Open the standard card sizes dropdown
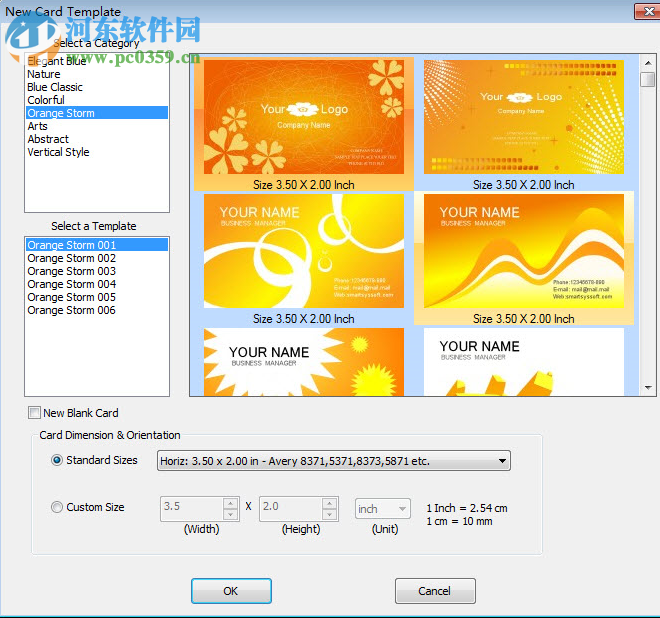Viewport: 660px width, 618px height. [333, 461]
